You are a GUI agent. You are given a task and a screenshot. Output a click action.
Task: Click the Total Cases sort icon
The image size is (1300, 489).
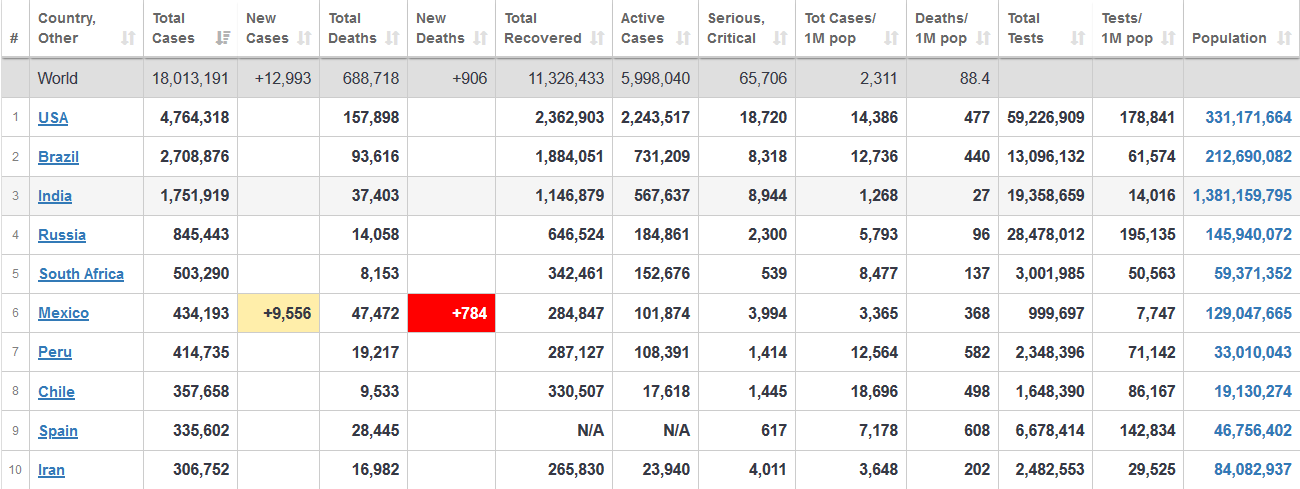point(223,38)
